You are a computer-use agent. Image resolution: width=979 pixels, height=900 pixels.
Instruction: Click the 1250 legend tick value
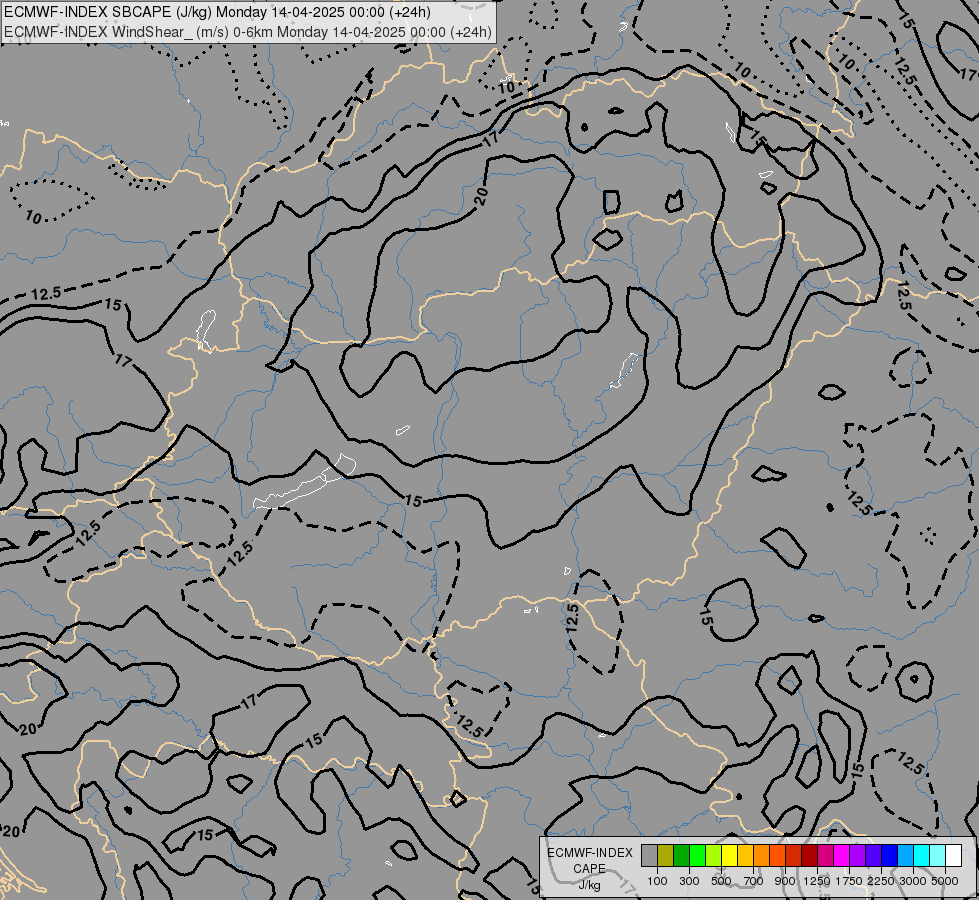pyautogui.click(x=817, y=881)
